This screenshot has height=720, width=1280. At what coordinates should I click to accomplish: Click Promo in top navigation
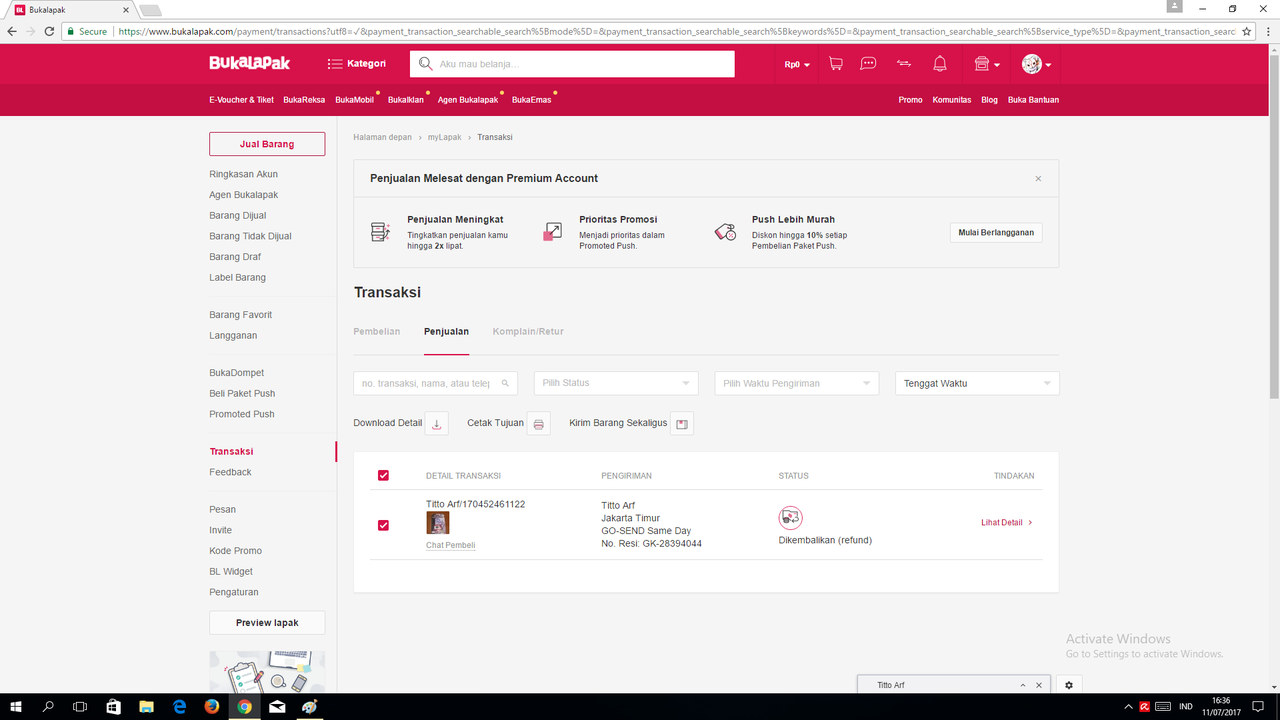pyautogui.click(x=910, y=100)
